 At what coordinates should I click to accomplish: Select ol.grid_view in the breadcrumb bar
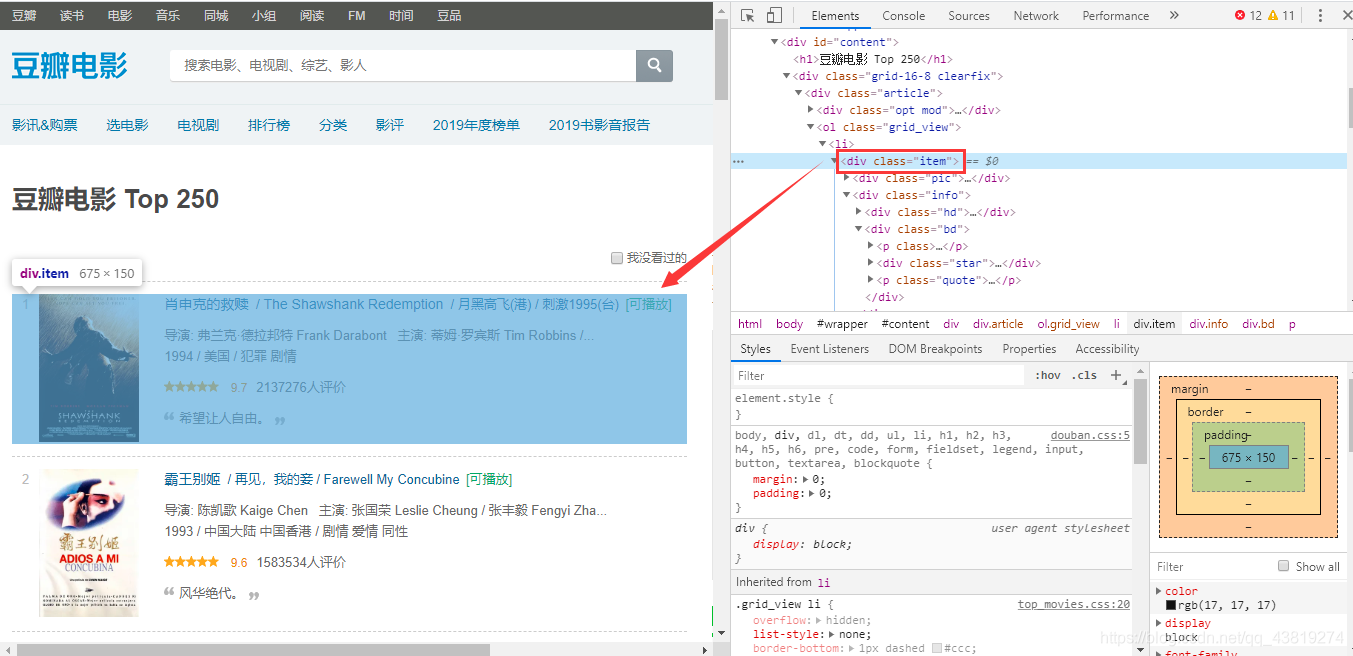[x=1068, y=324]
